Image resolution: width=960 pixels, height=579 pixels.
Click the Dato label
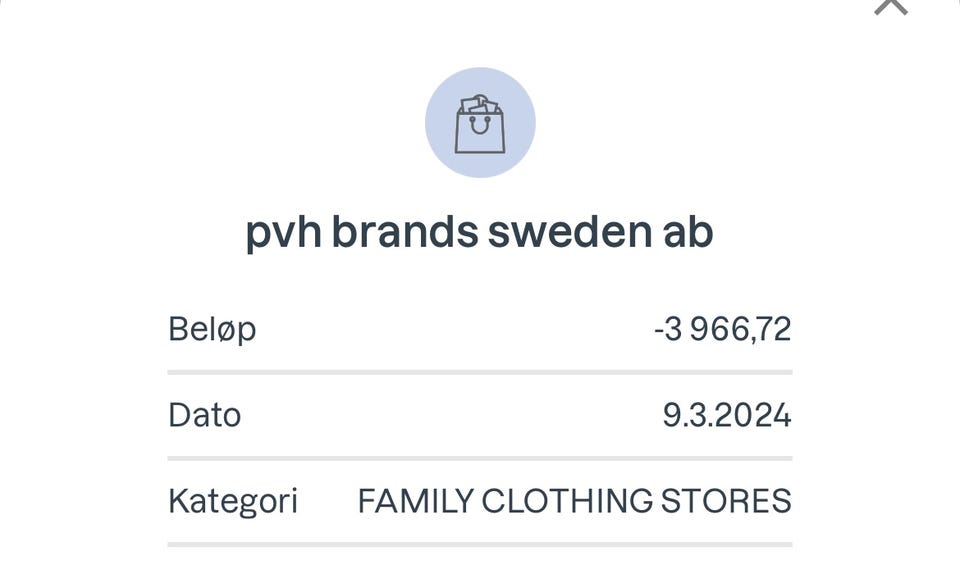(x=205, y=414)
